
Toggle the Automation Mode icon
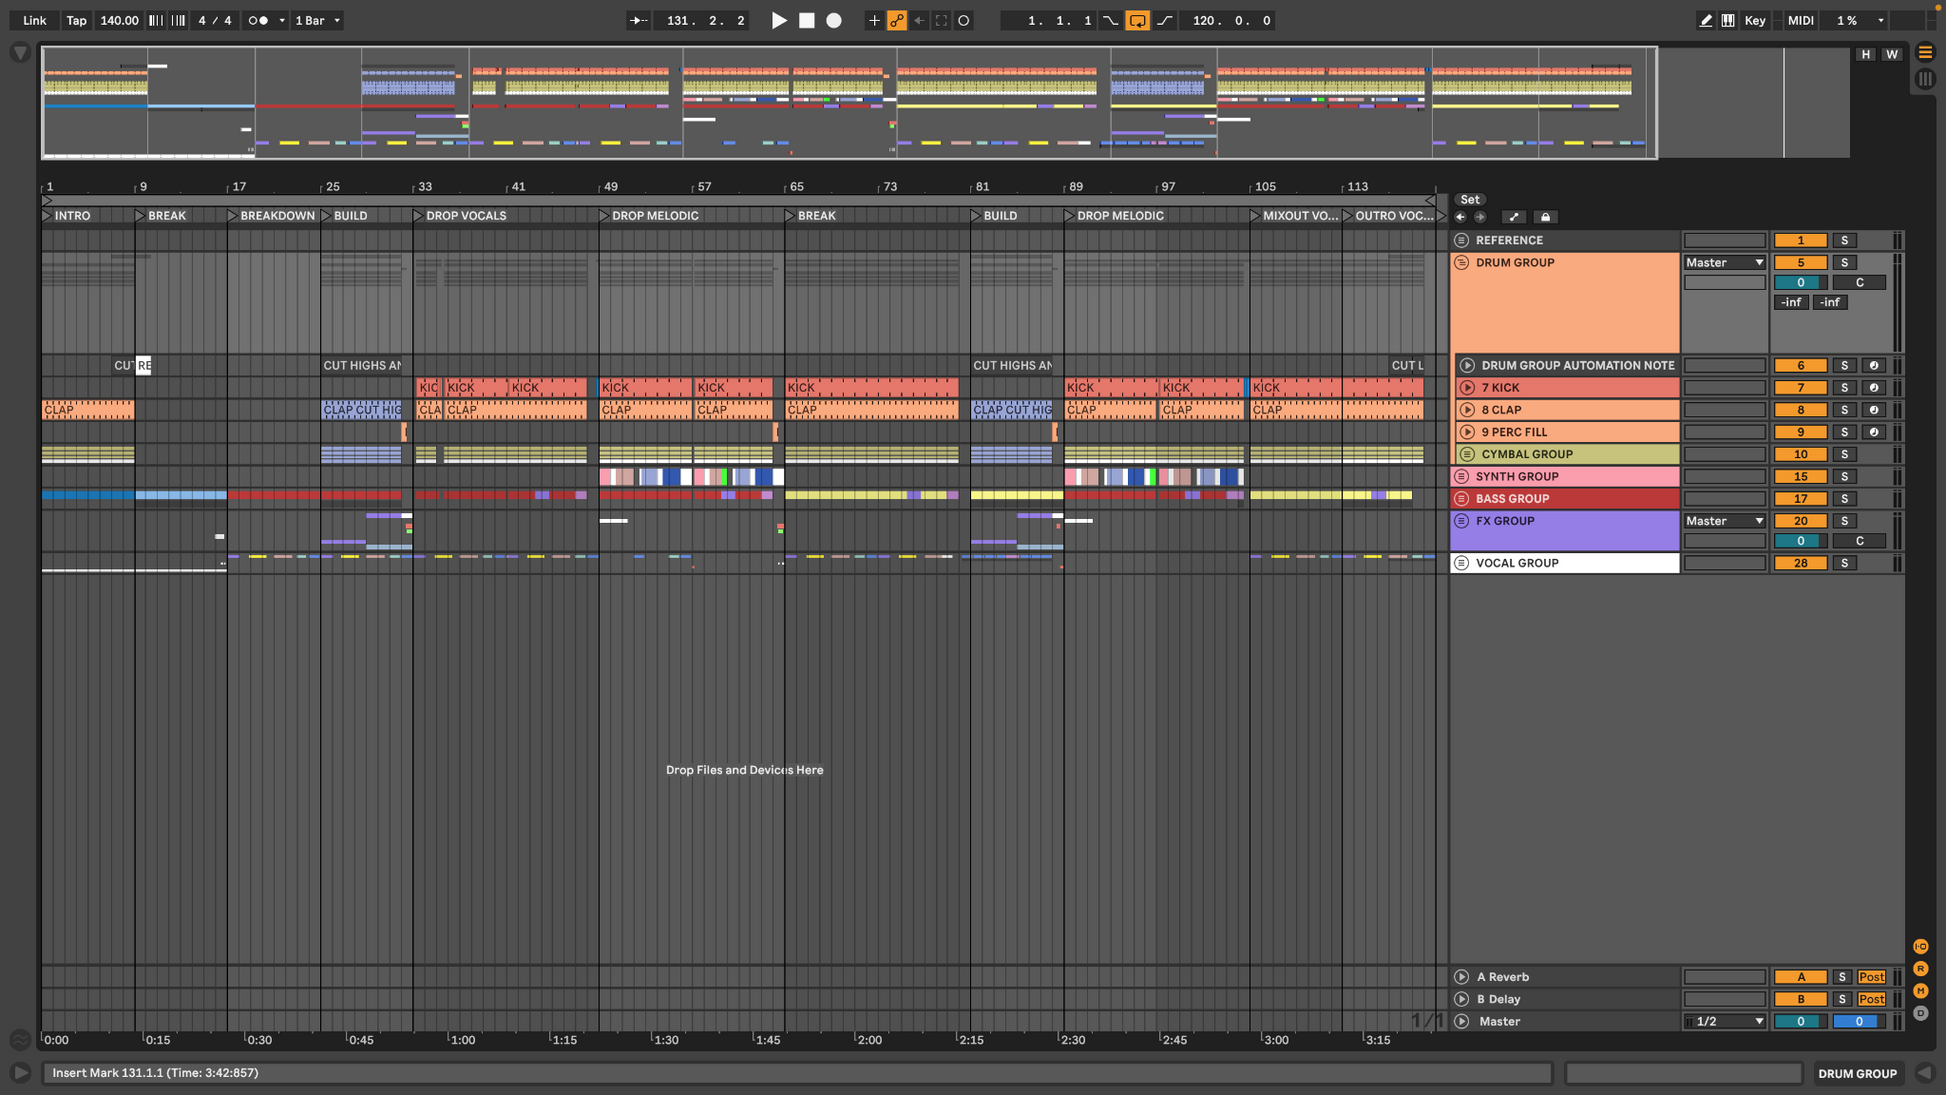point(1514,217)
